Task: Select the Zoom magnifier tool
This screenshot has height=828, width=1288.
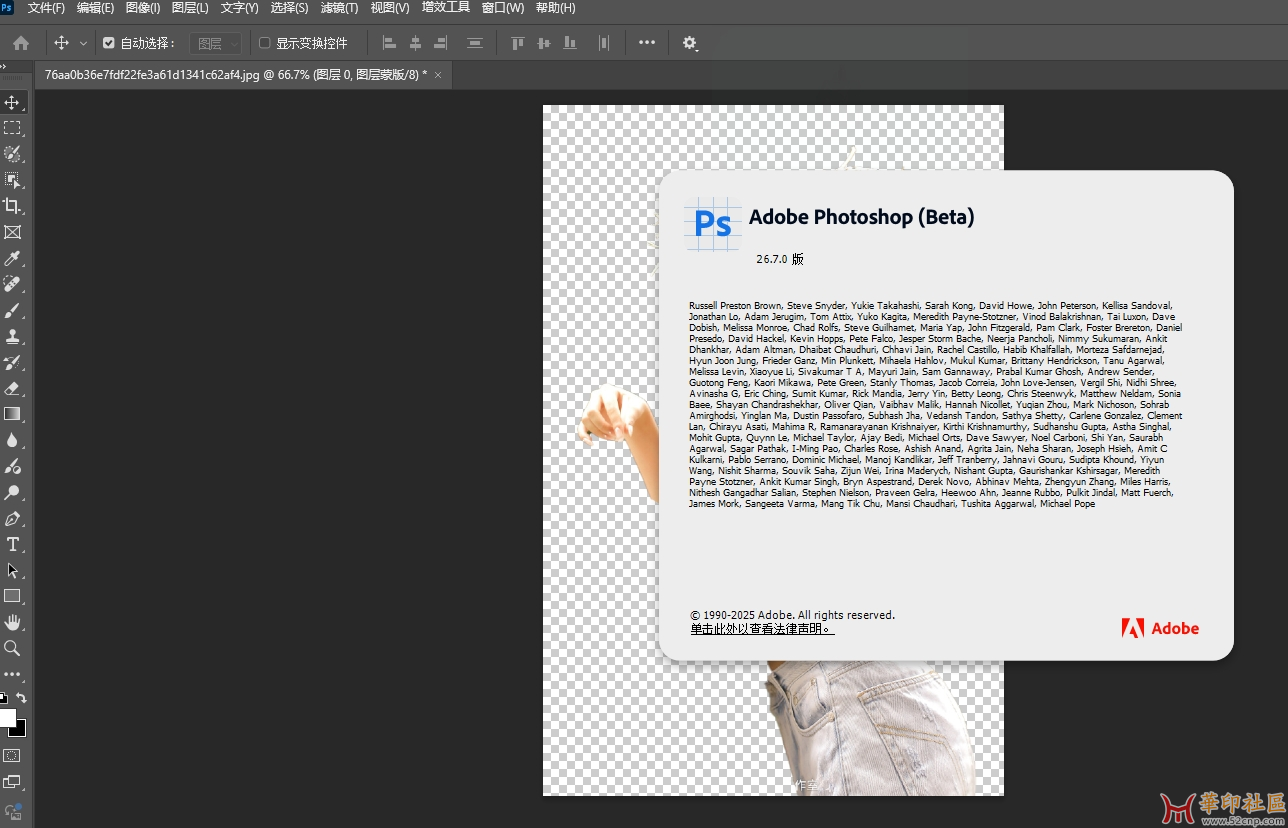Action: tap(12, 648)
